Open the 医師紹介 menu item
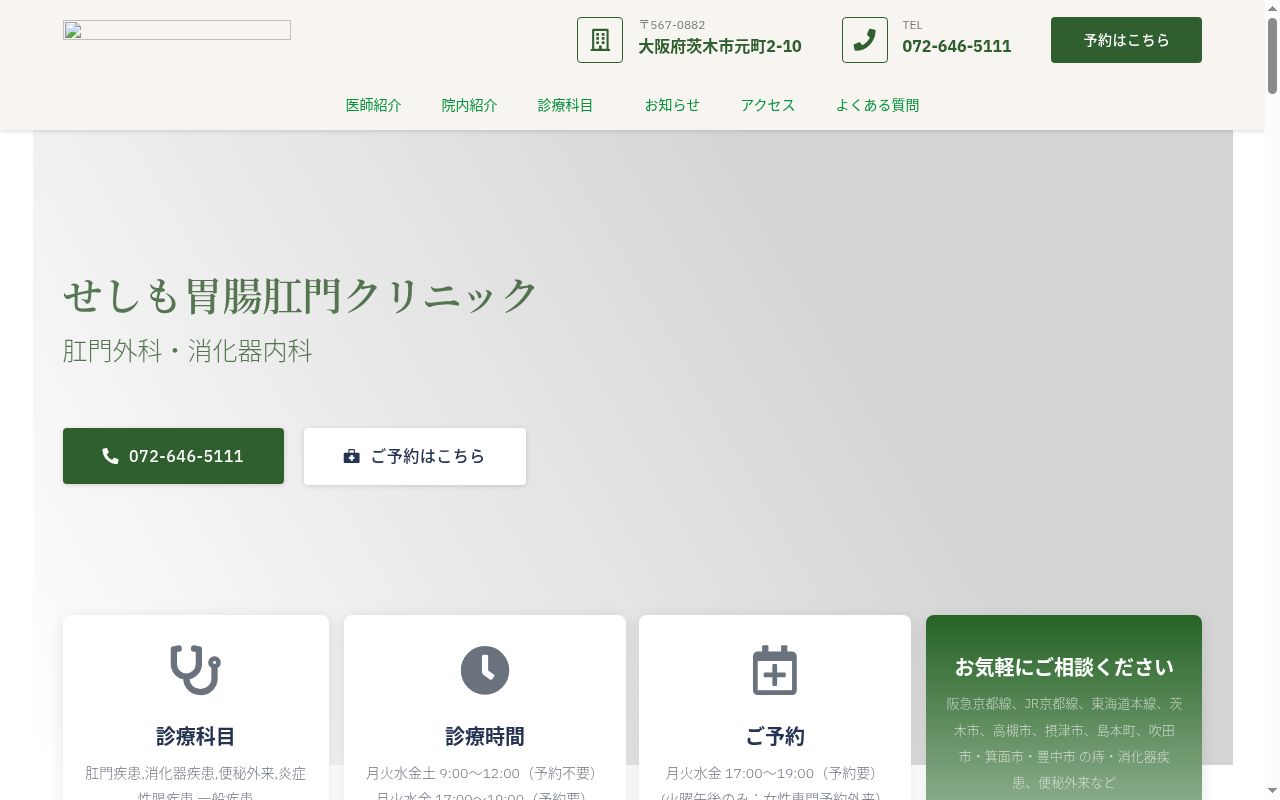Screen dimensions: 1280x800 coord(374,105)
